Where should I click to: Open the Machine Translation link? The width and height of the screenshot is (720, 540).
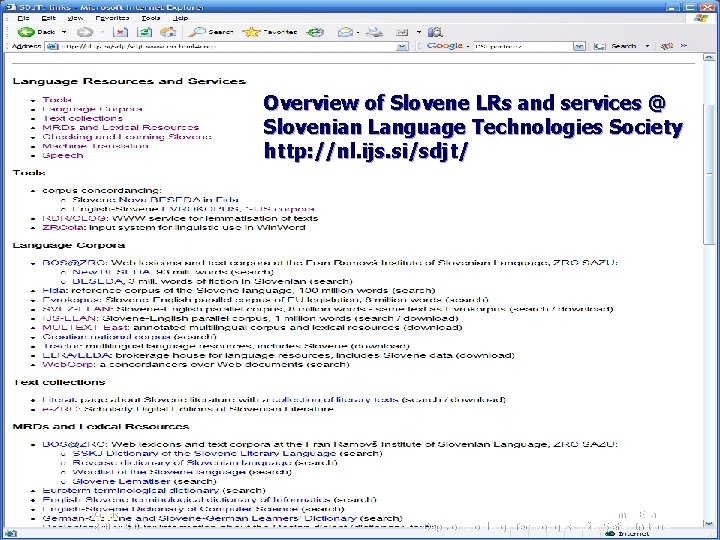(95, 146)
